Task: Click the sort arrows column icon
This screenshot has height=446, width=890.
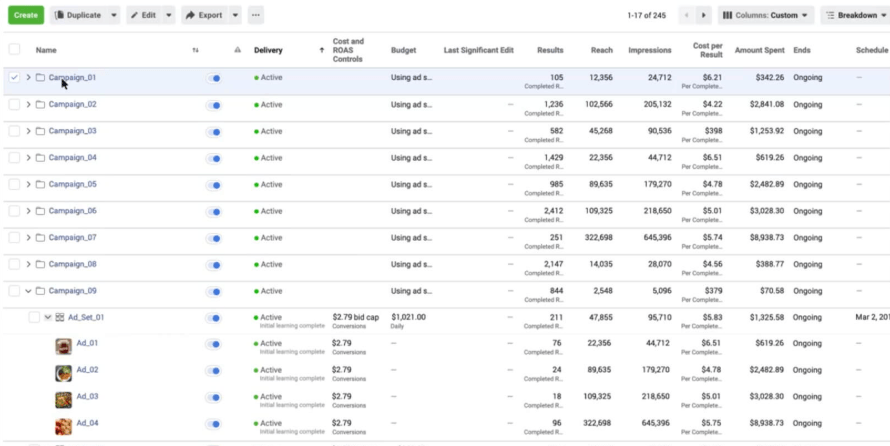Action: (x=195, y=50)
